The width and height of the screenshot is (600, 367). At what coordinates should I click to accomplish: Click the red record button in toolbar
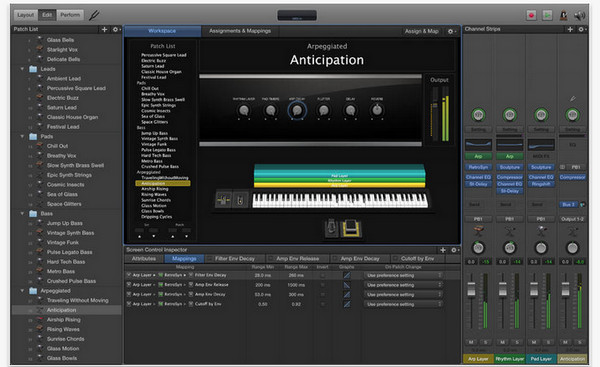coord(531,15)
